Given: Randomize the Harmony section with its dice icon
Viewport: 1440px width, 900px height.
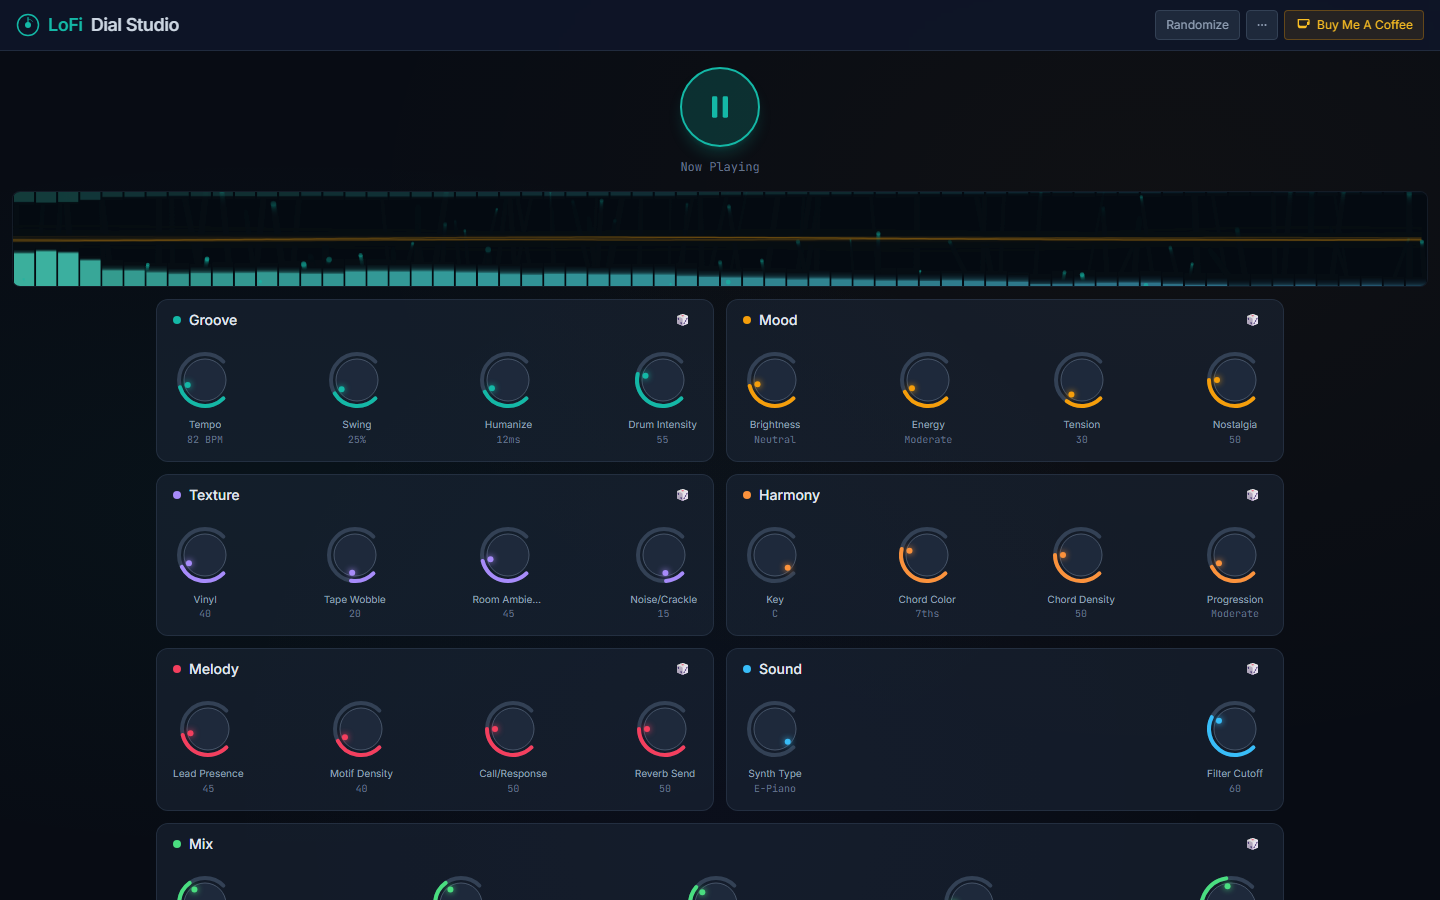Looking at the screenshot, I should [x=1252, y=495].
